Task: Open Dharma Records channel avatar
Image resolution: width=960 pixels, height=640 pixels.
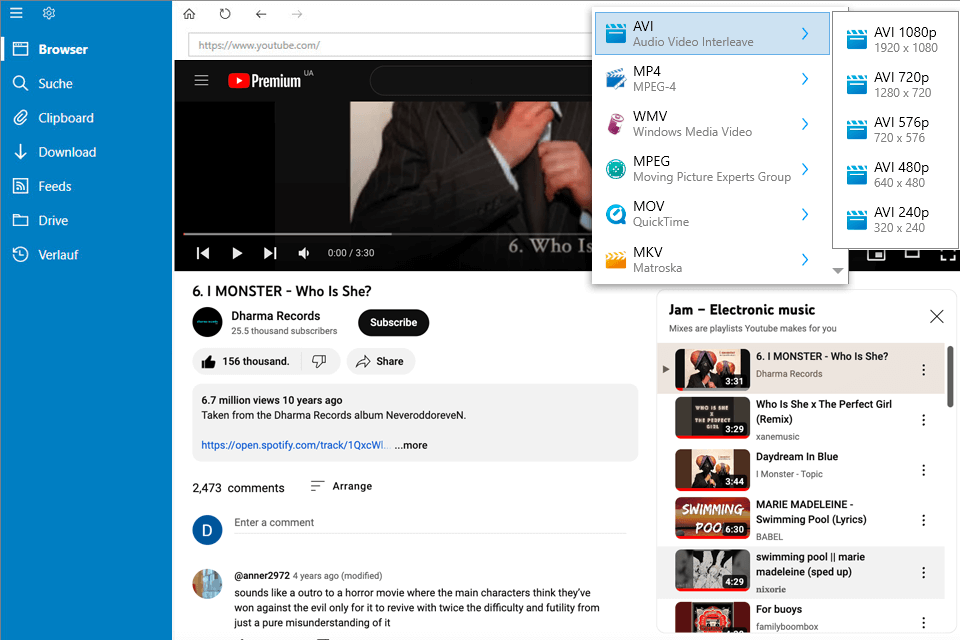Action: click(x=208, y=322)
